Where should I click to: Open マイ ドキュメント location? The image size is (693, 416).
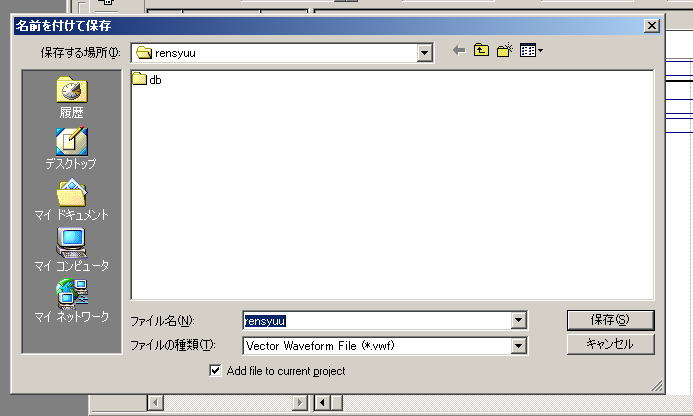coord(71,200)
